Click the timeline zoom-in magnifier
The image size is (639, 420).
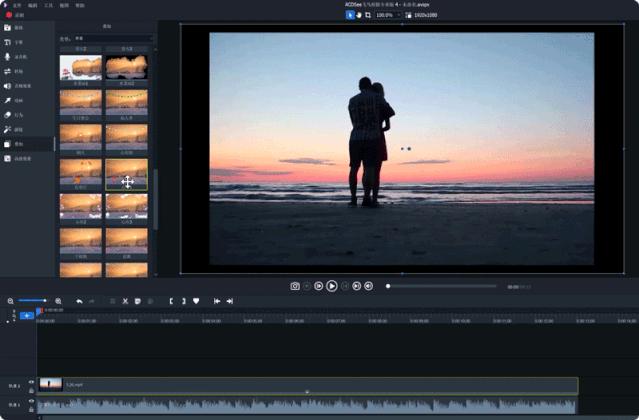[58, 300]
